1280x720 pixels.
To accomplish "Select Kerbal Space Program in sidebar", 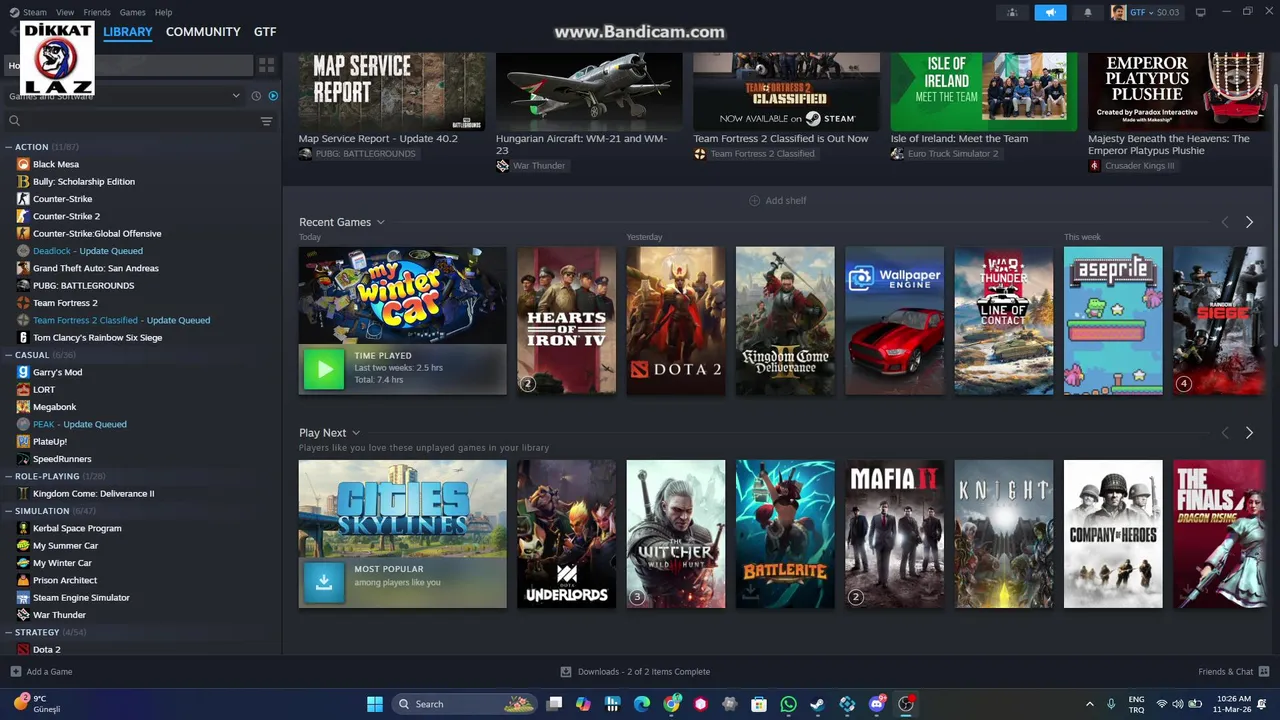I will tap(77, 528).
